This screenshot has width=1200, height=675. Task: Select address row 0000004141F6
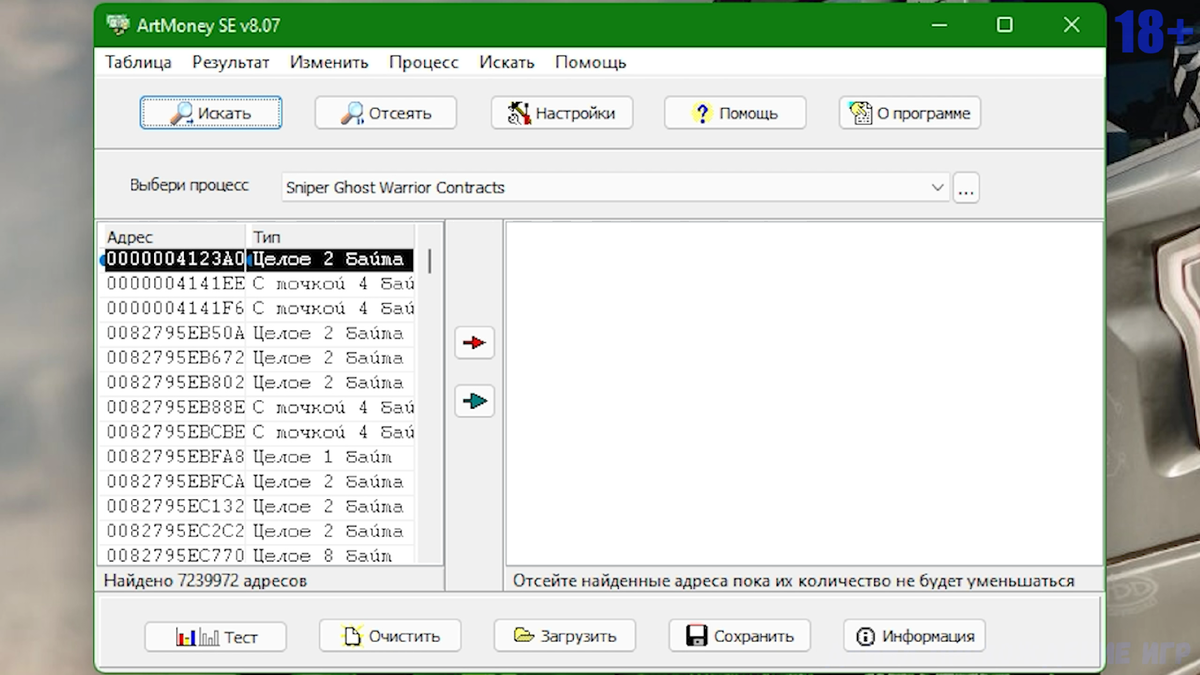pyautogui.click(x=259, y=309)
